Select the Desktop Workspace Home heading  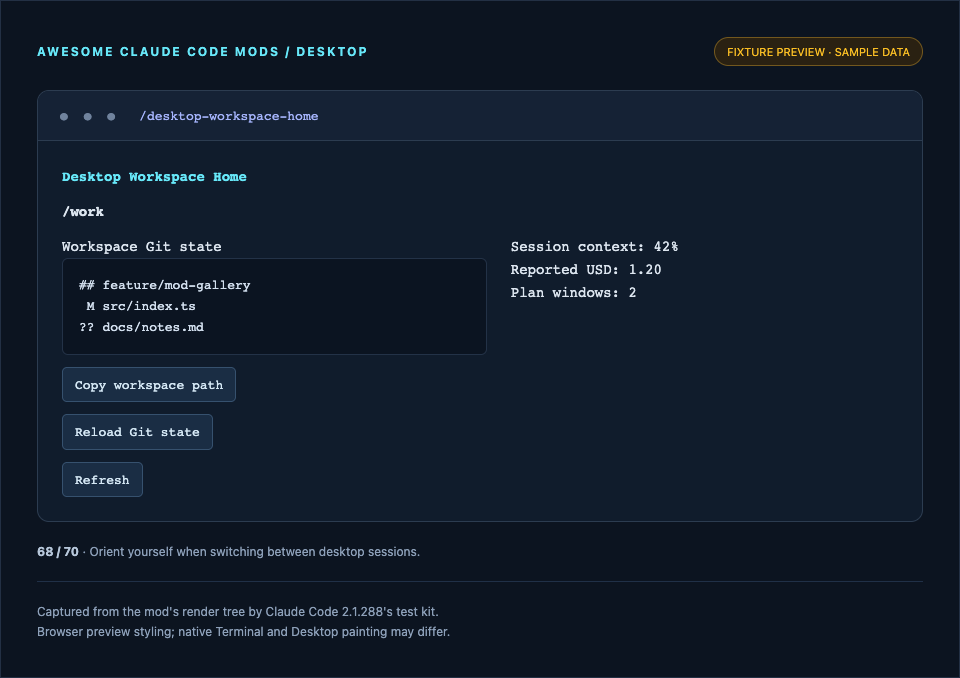coord(154,177)
